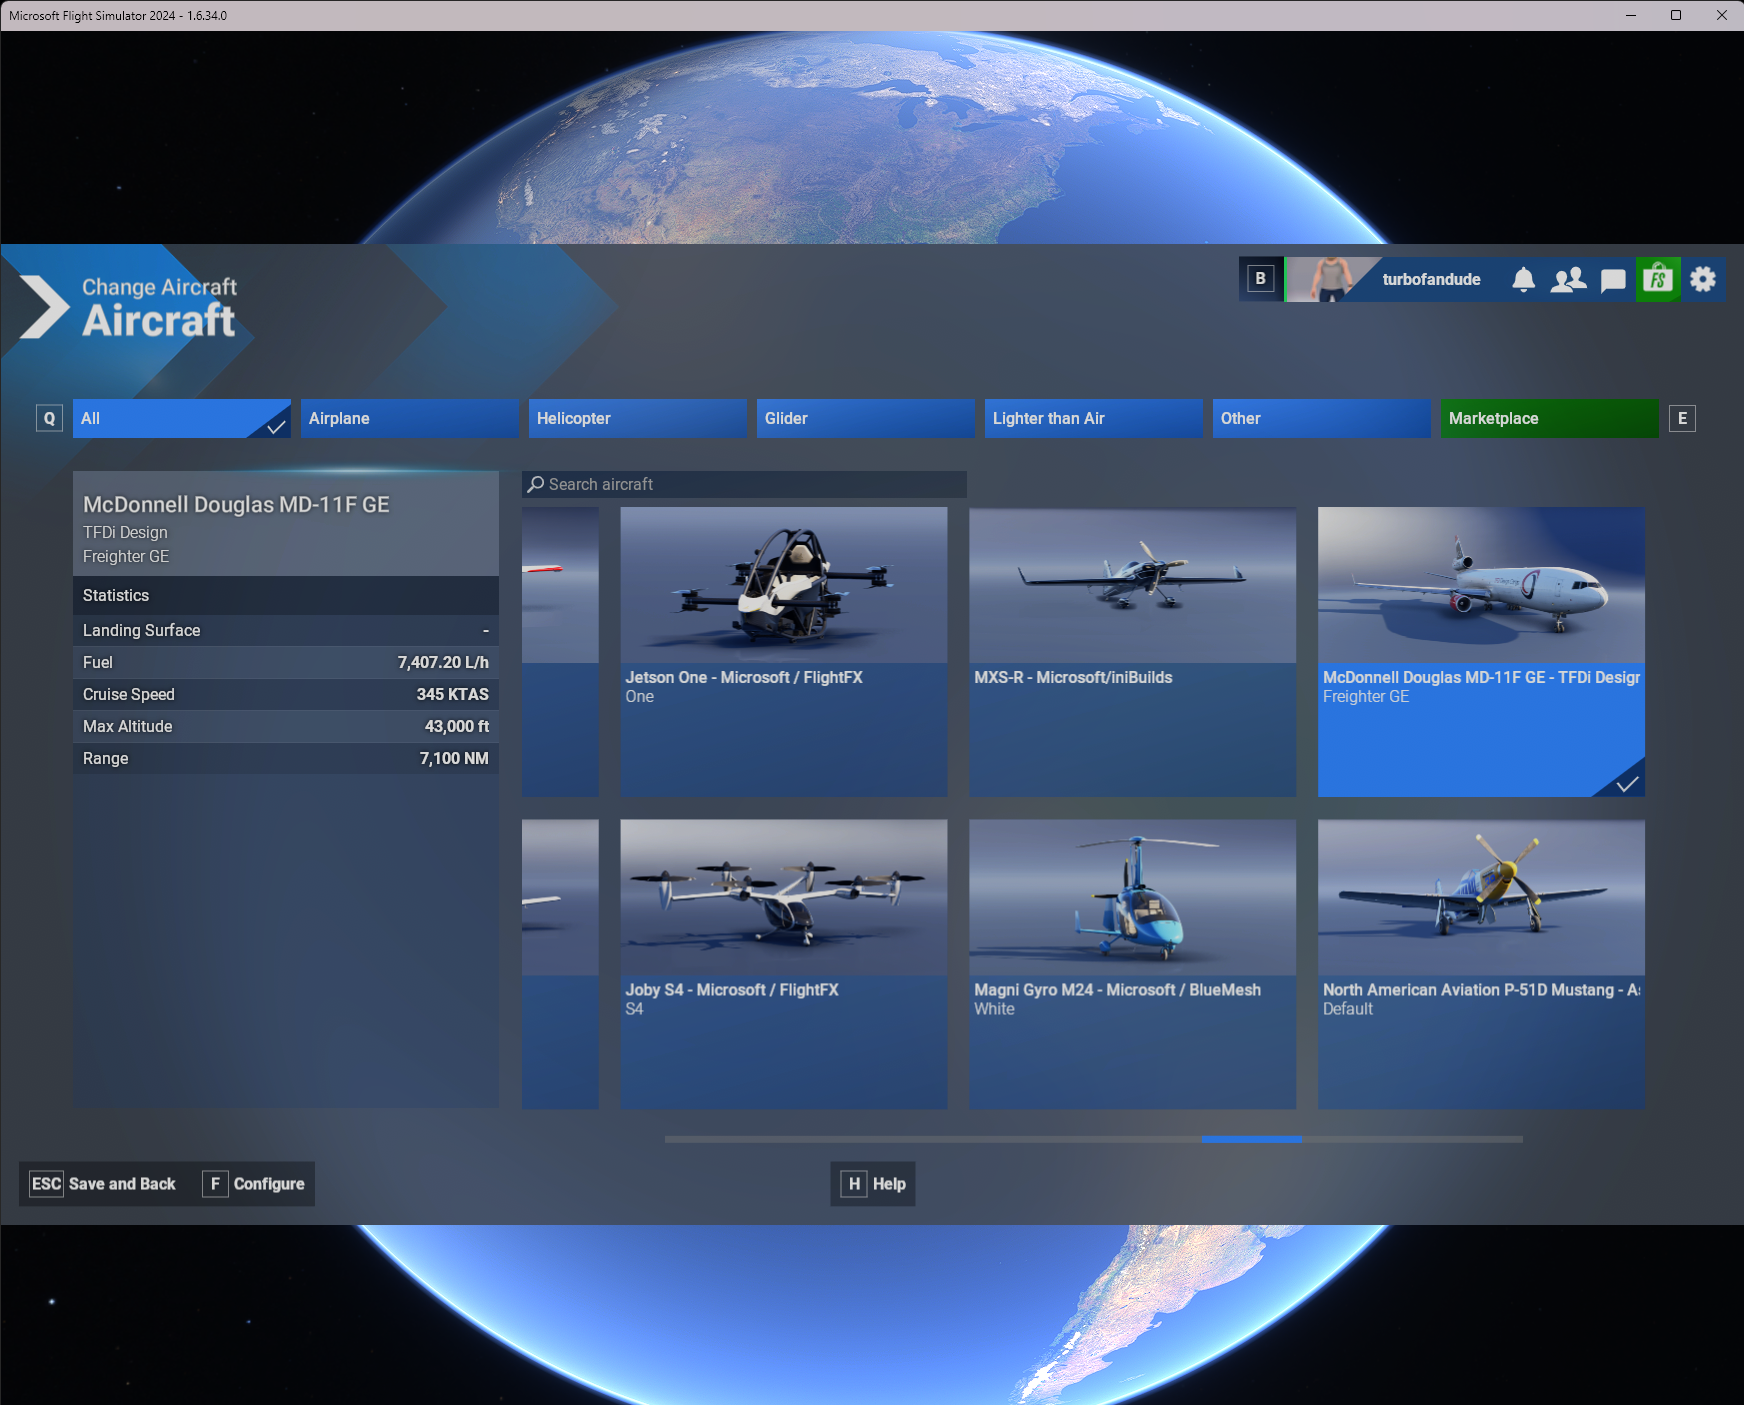The width and height of the screenshot is (1744, 1405).
Task: Switch to Lighter than Air tab
Action: (x=1094, y=418)
